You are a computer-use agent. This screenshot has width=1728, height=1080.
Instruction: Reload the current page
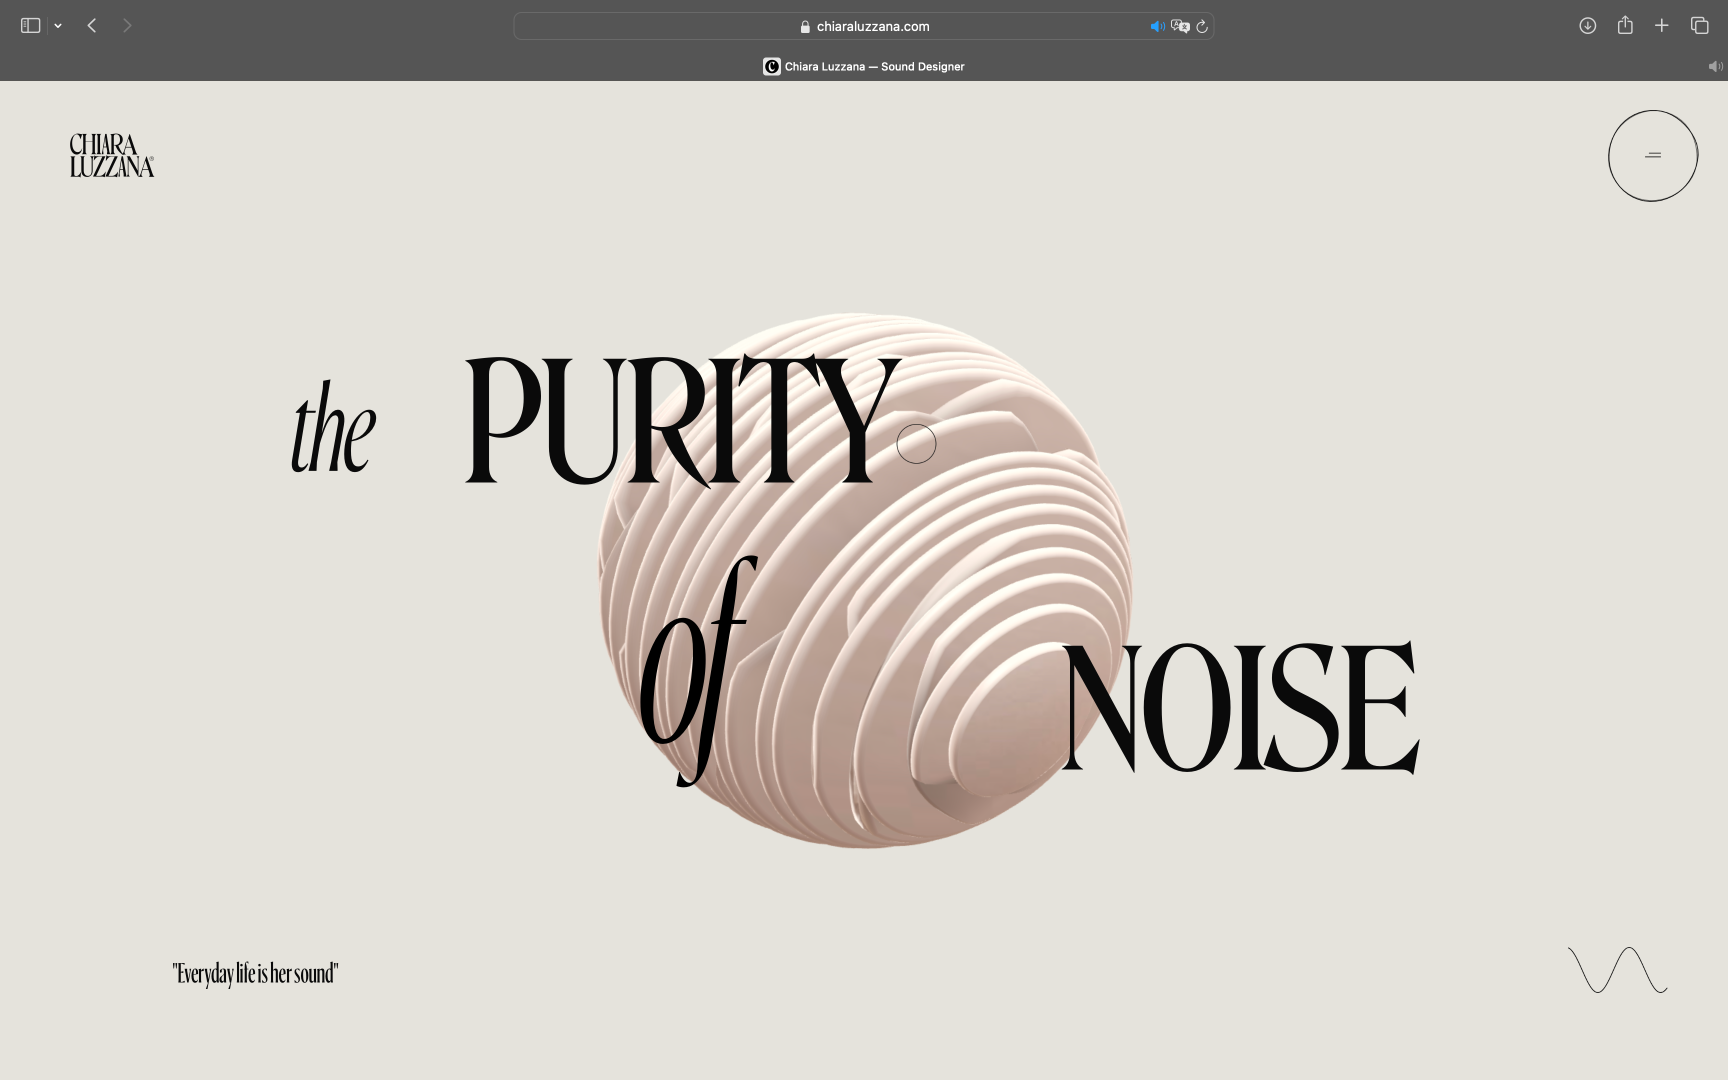(1202, 27)
